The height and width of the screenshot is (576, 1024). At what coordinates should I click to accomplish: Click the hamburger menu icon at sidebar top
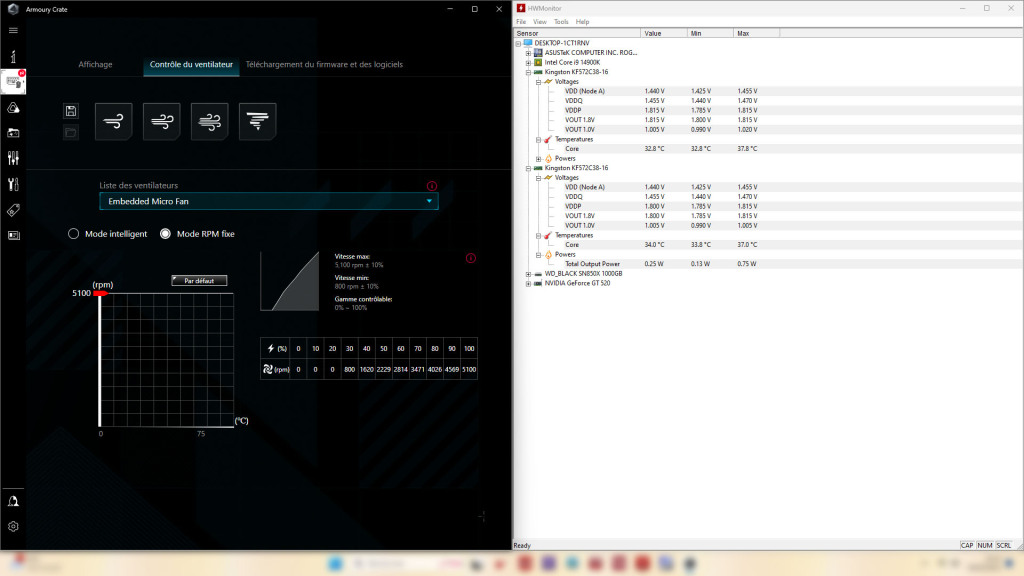[14, 29]
